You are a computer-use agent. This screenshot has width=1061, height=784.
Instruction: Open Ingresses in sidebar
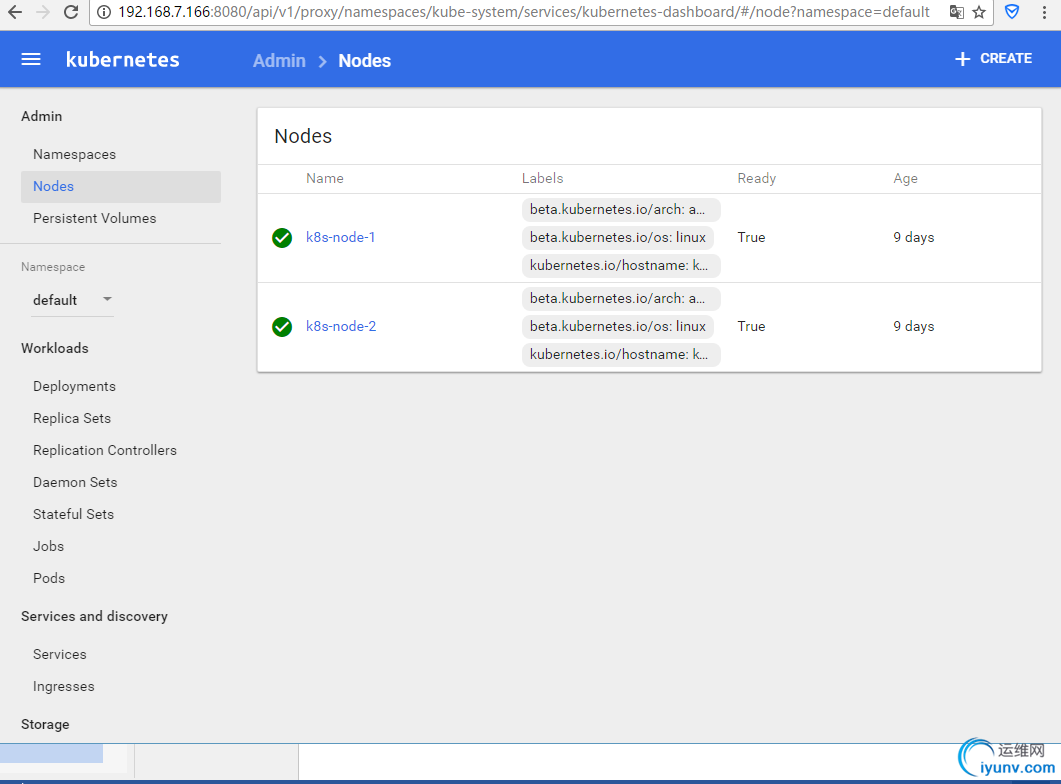pos(64,686)
